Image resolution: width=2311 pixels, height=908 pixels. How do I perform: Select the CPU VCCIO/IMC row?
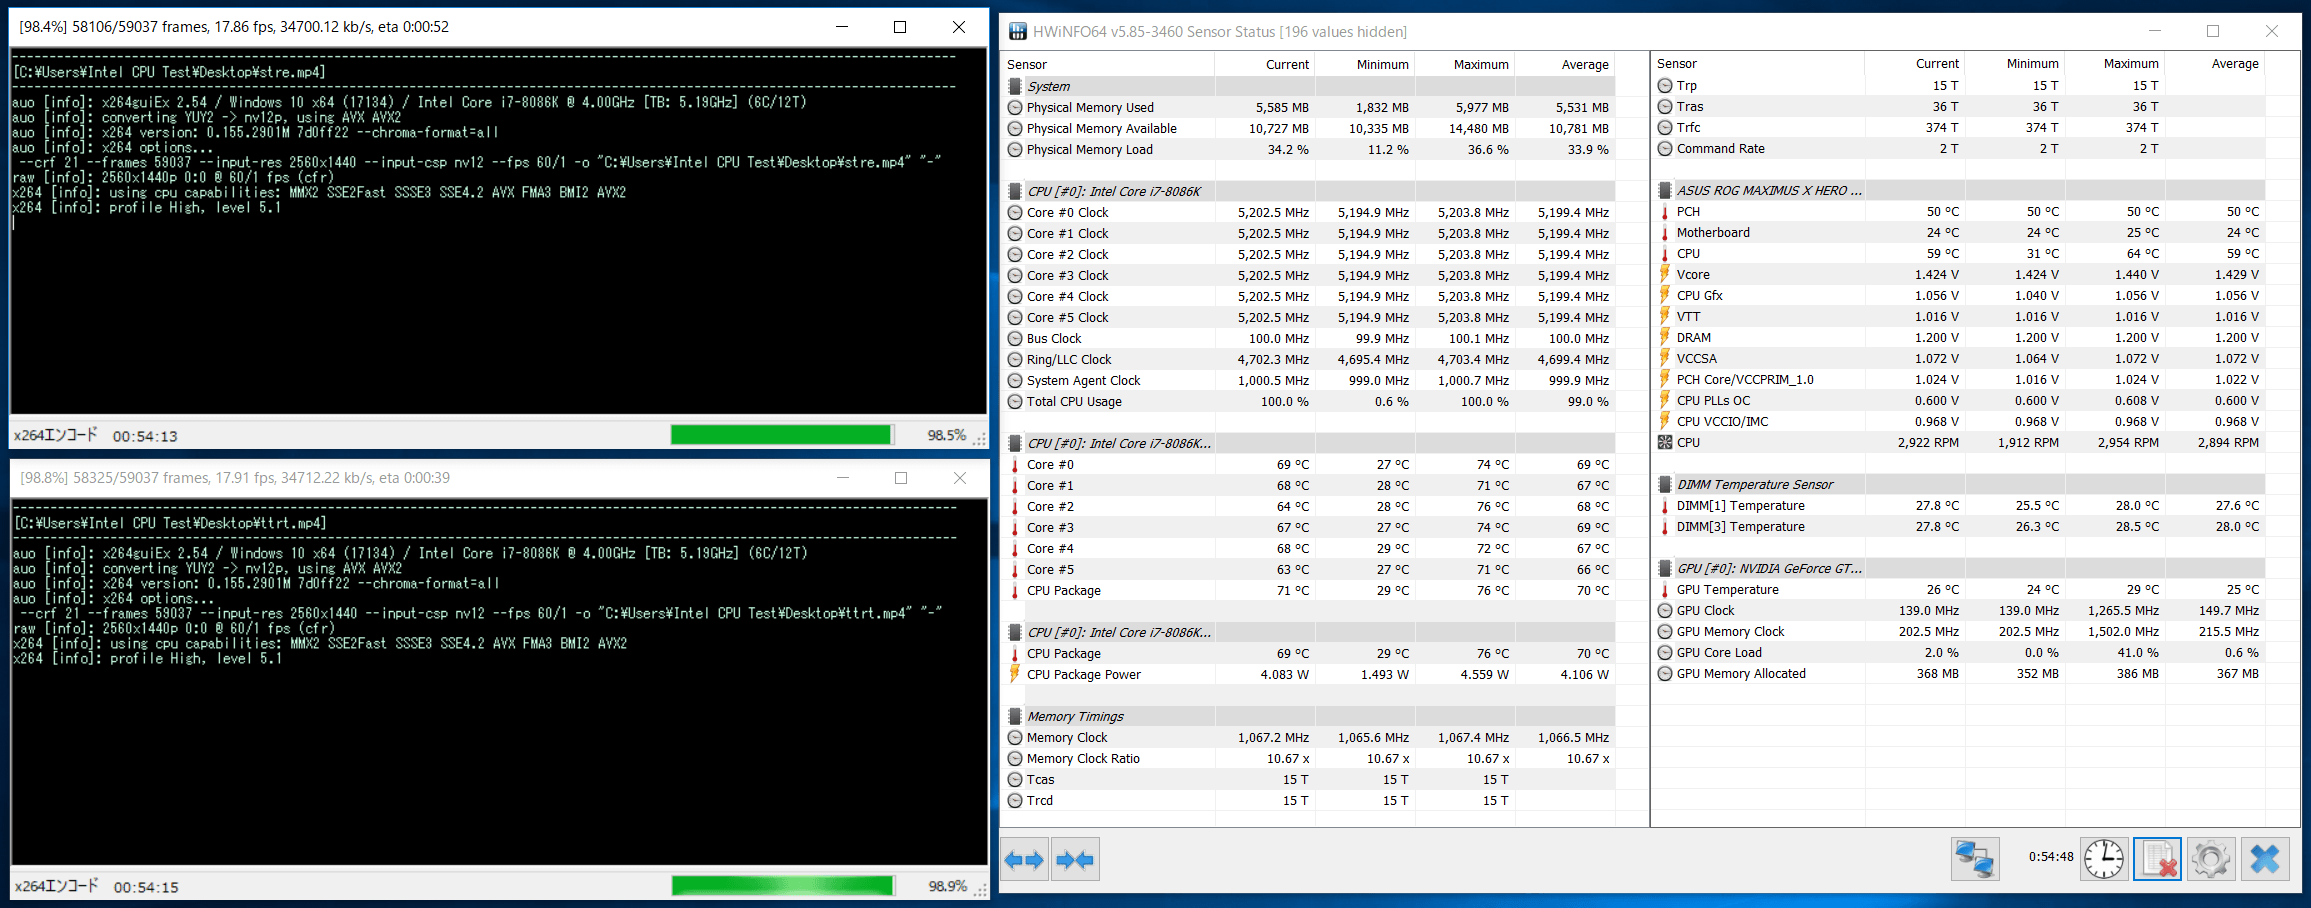point(1960,421)
